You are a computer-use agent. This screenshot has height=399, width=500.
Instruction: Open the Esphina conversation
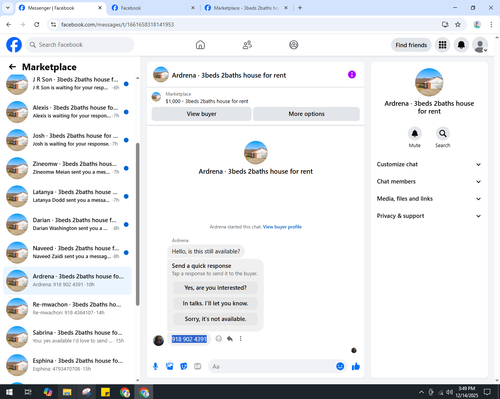coord(68,365)
